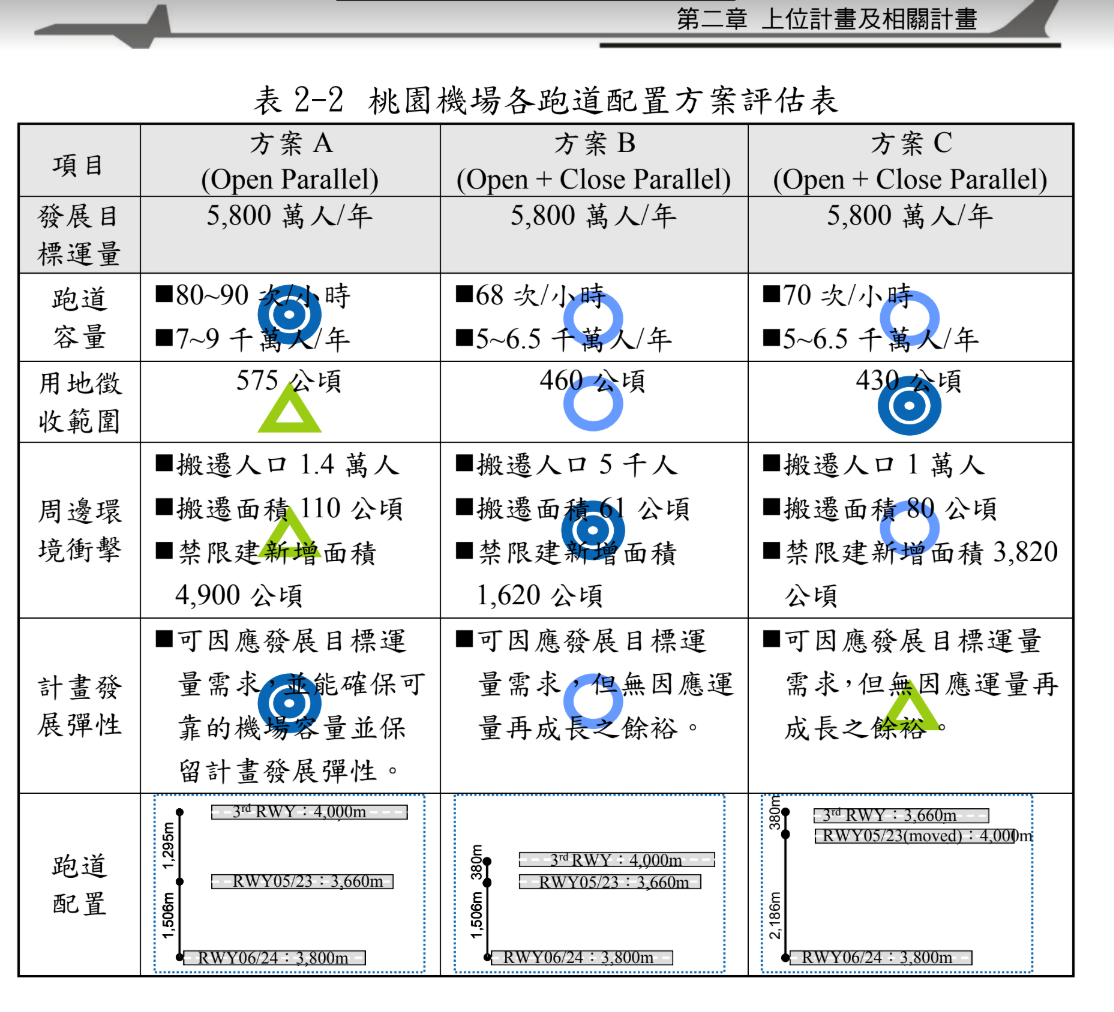The width and height of the screenshot is (1114, 1012).
Task: Click the 4,900 公頃 value
Action: click(239, 595)
